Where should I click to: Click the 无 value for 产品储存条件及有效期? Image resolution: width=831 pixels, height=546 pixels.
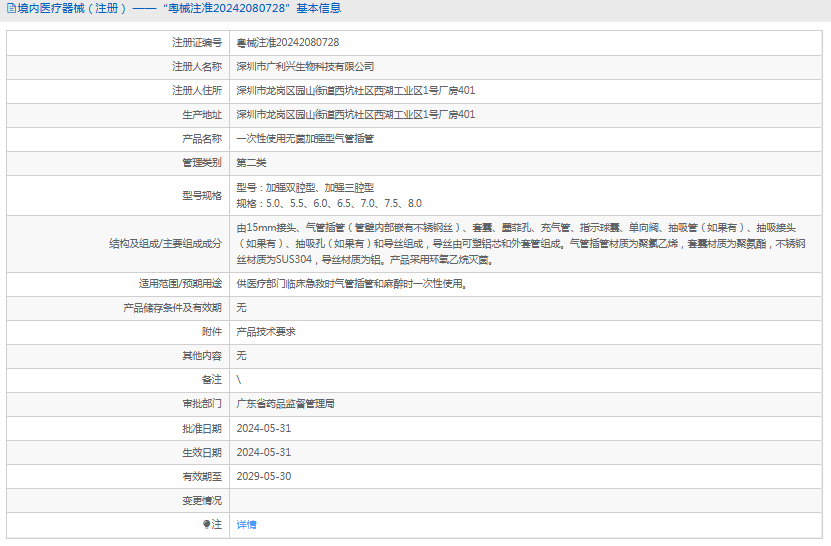[x=241, y=307]
